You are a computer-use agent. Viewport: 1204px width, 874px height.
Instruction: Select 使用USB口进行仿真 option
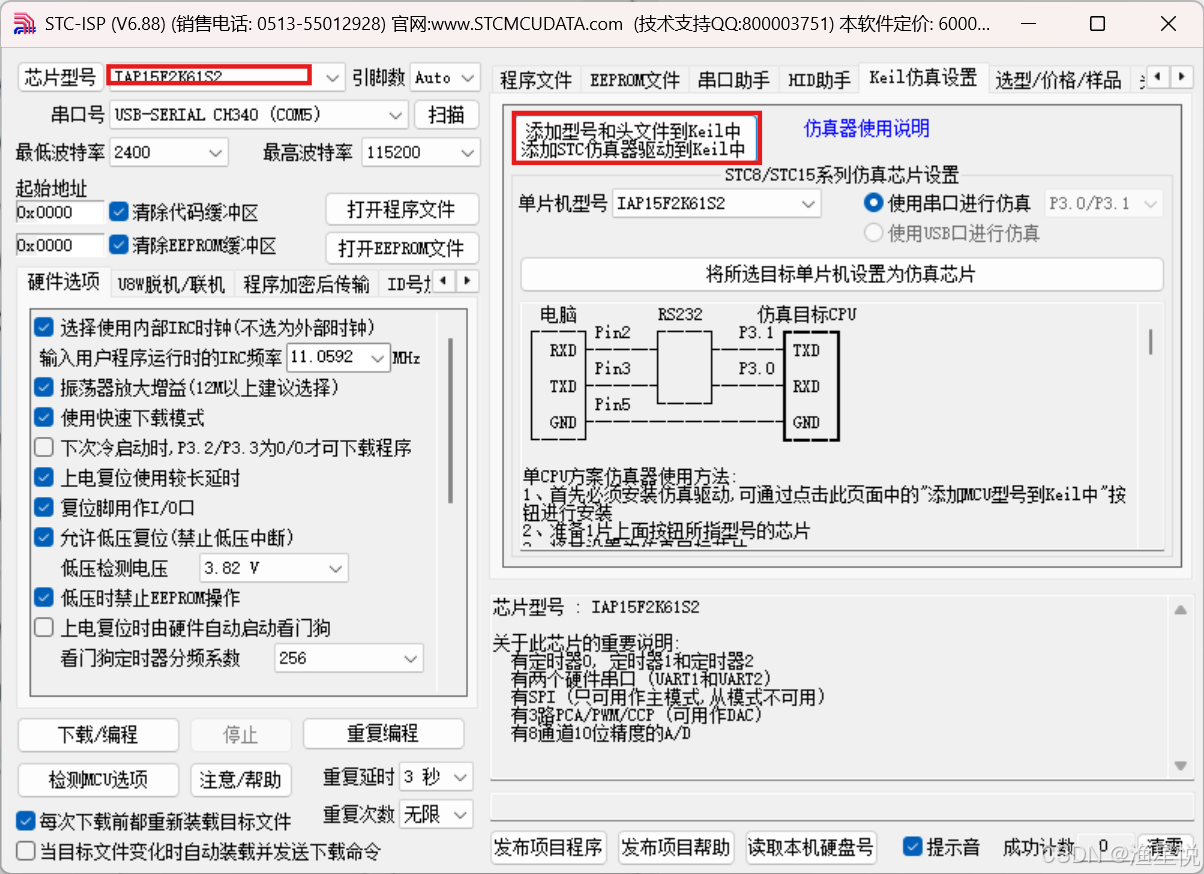click(x=873, y=232)
